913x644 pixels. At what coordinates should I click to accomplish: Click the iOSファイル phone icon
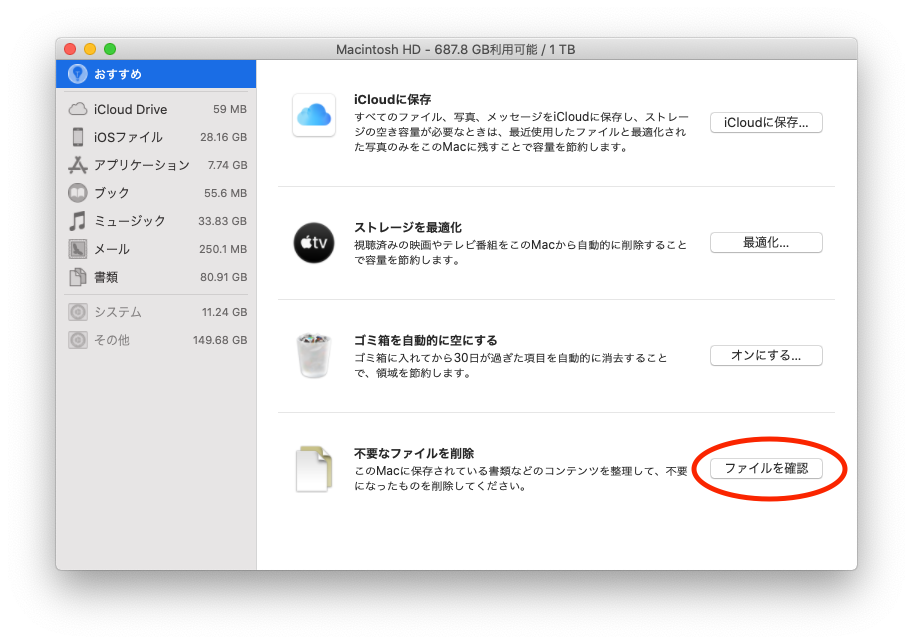tap(78, 137)
